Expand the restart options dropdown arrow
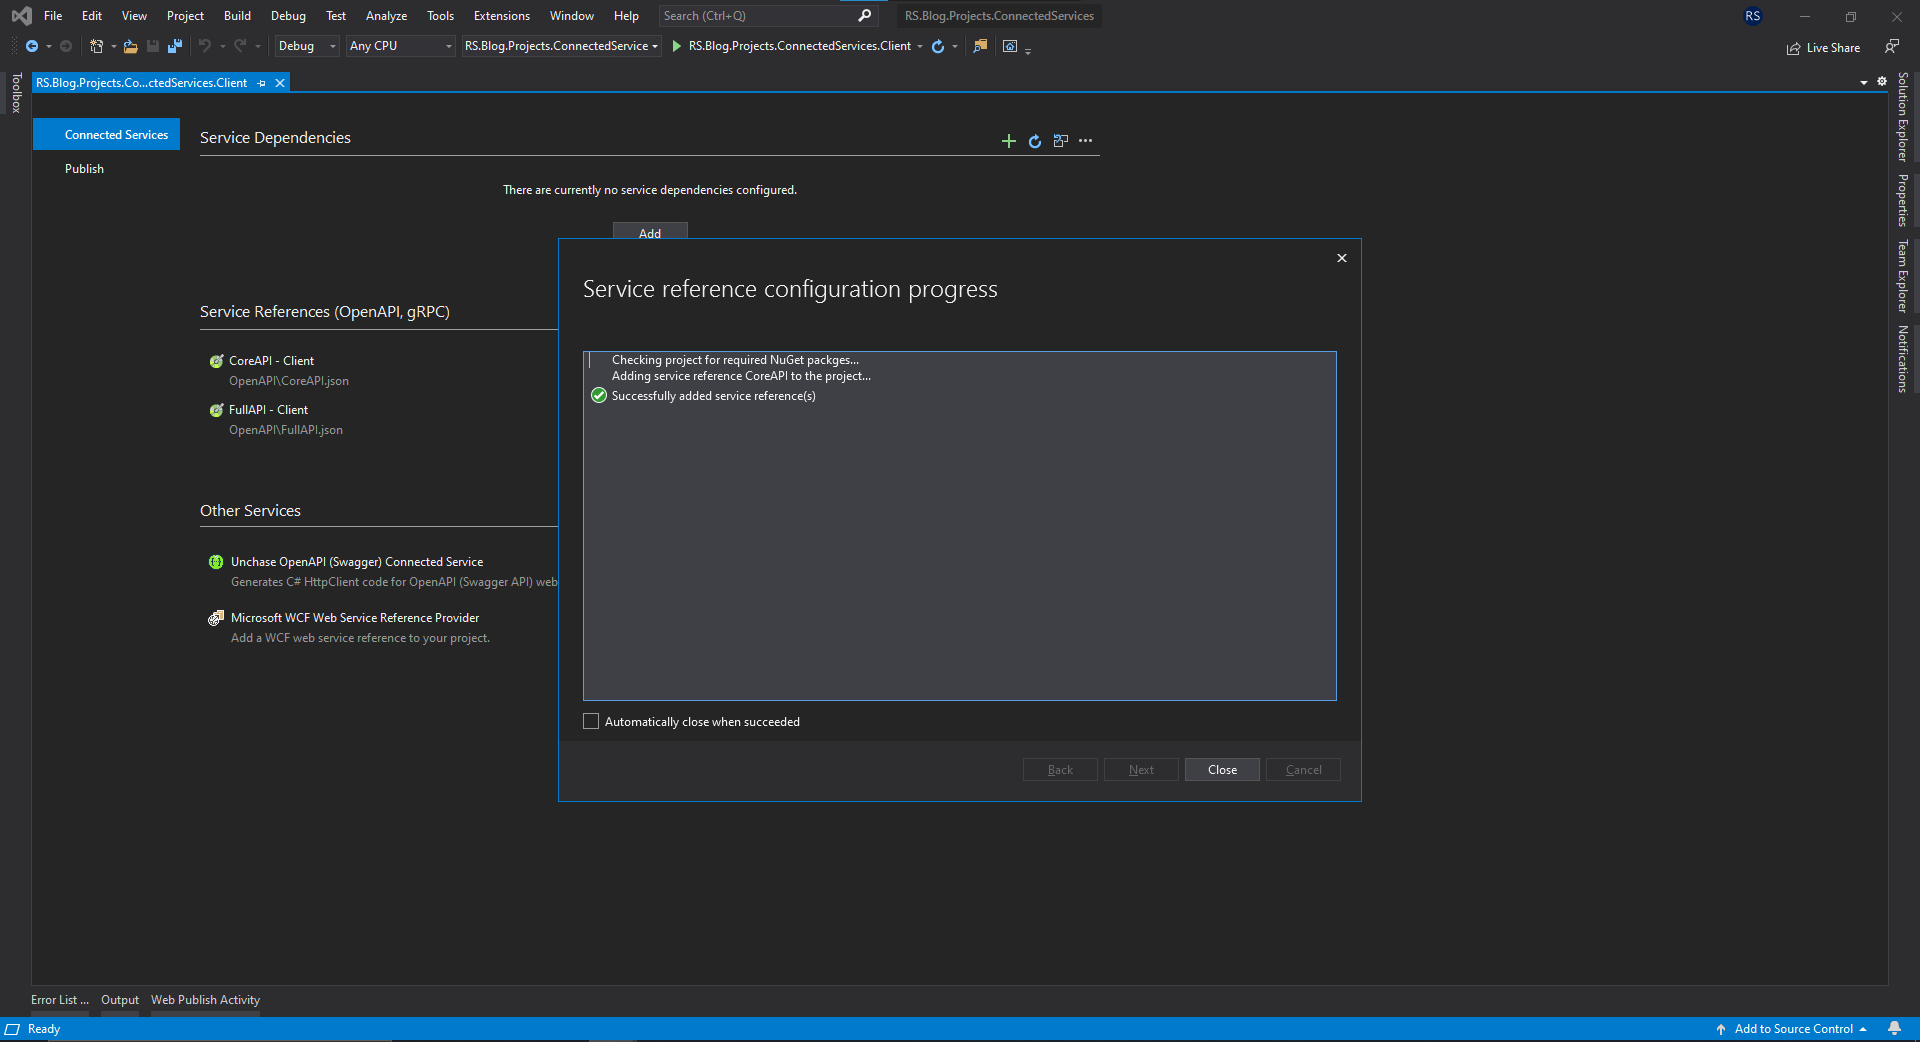 (x=955, y=46)
